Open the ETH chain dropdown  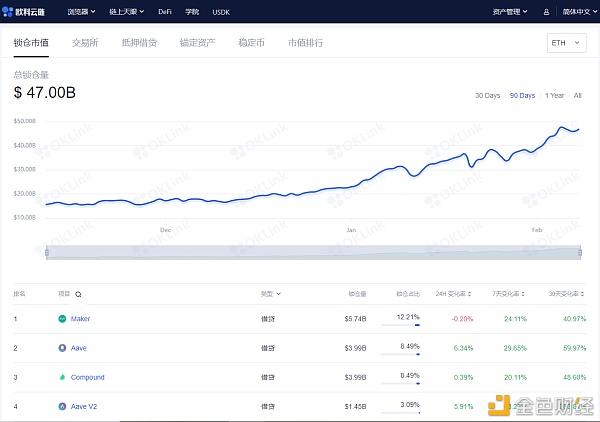coord(566,43)
